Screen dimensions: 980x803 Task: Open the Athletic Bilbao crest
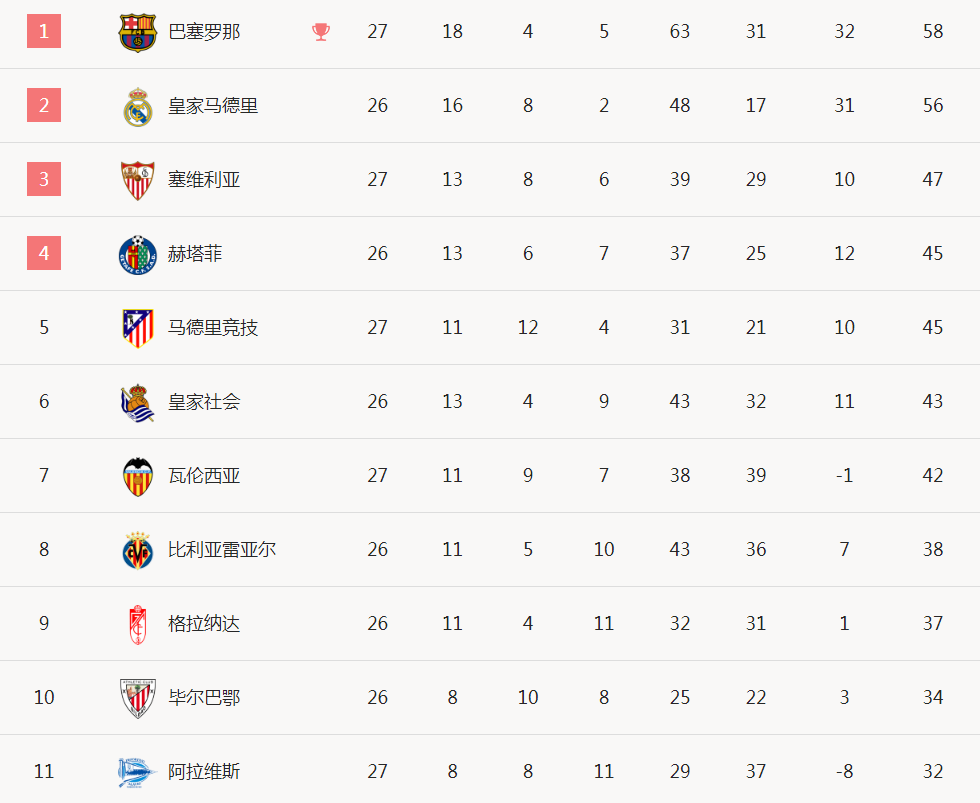tap(138, 698)
